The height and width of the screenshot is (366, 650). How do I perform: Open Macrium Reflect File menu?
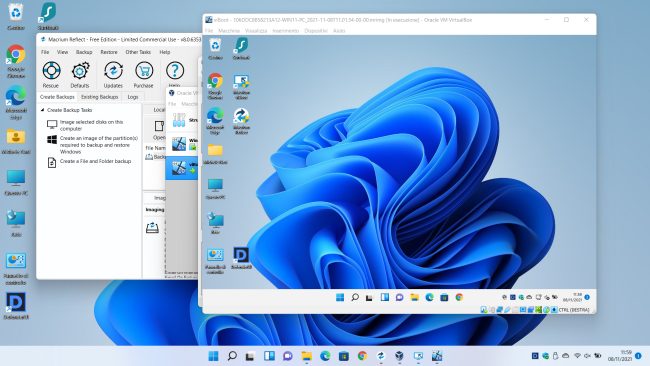click(45, 52)
